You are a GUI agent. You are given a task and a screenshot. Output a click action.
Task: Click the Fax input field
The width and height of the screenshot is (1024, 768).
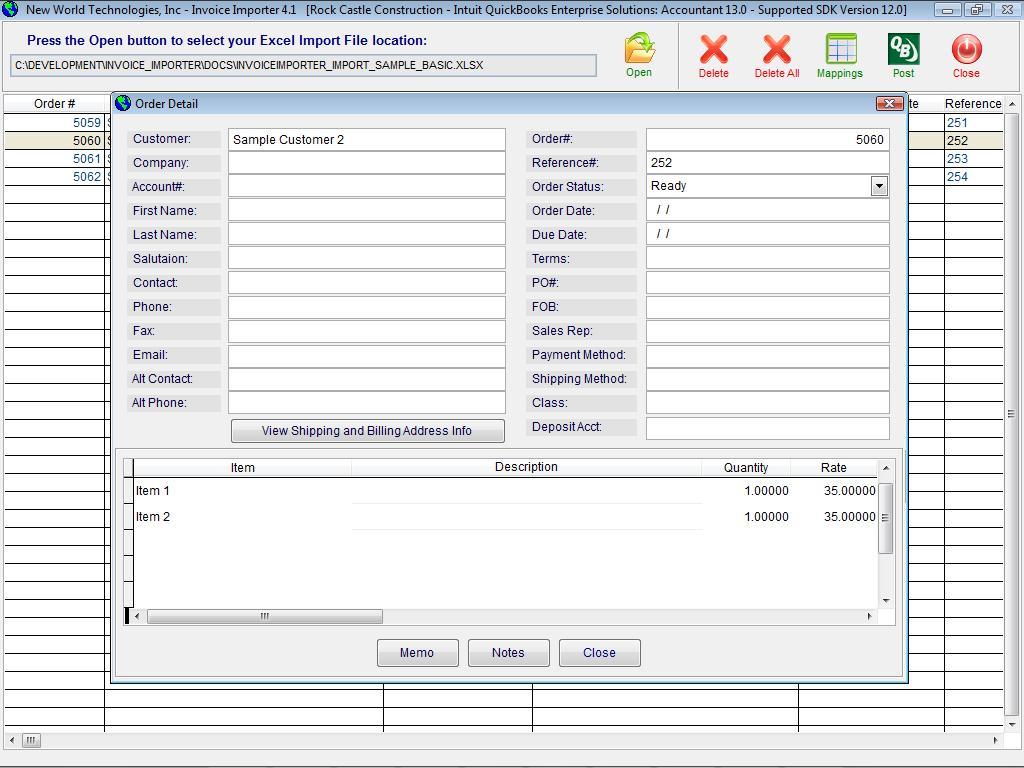coord(366,331)
